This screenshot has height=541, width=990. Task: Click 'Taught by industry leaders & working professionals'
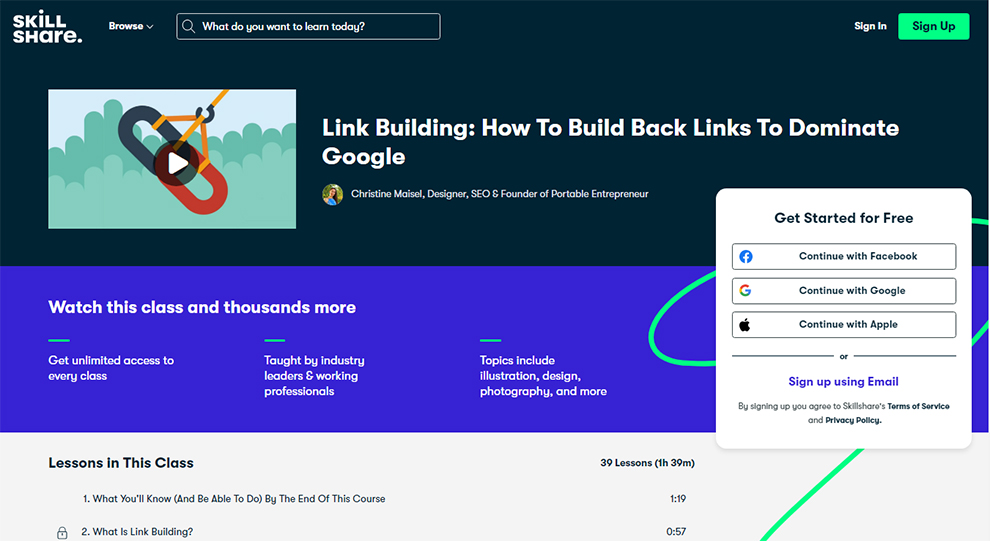(x=314, y=376)
